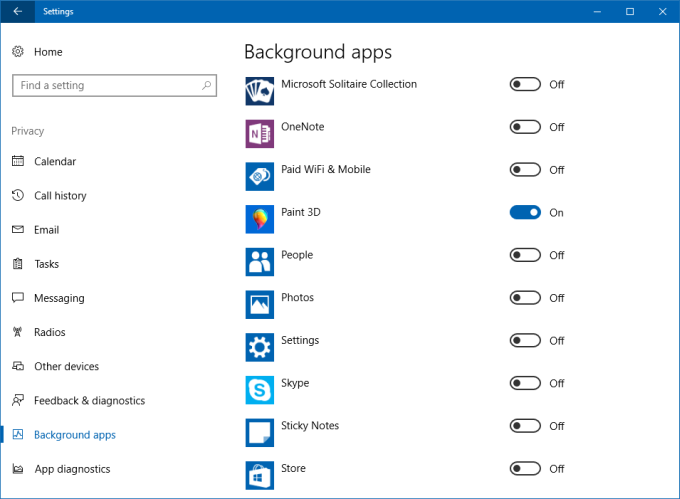Click the People app icon
Image resolution: width=680 pixels, height=499 pixels.
point(259,262)
